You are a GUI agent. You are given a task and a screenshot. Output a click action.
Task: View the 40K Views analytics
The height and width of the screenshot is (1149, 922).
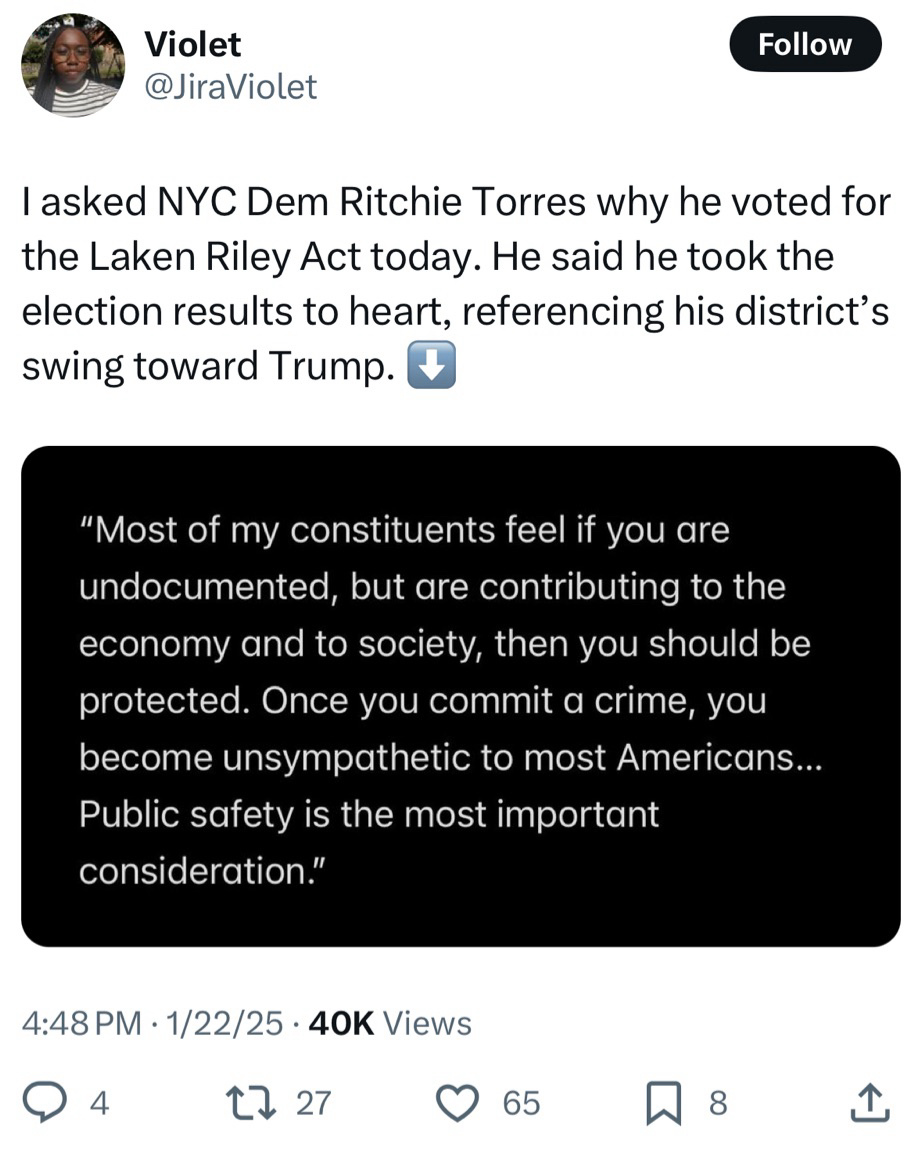tap(390, 1023)
